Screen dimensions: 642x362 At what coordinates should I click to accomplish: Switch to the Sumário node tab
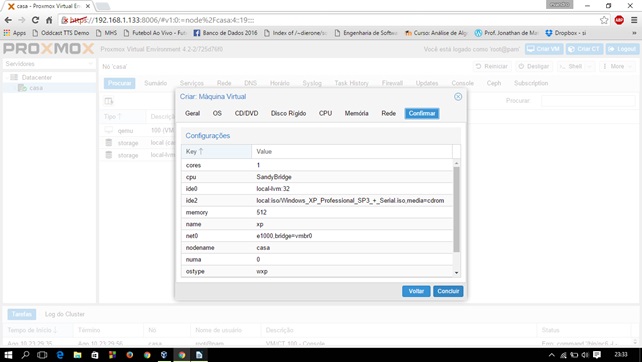click(156, 83)
